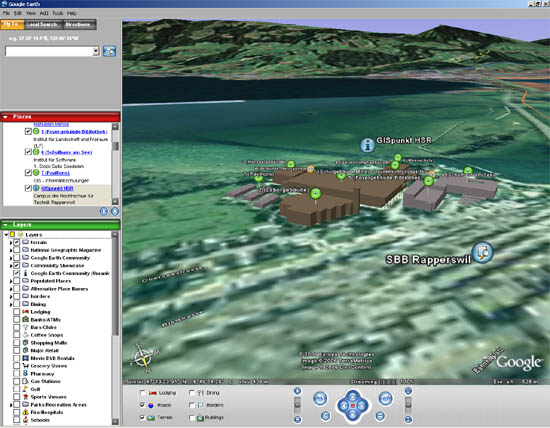This screenshot has height=428, width=550.
Task: Click the search go button beside the Fly To field
Action: click(x=109, y=51)
